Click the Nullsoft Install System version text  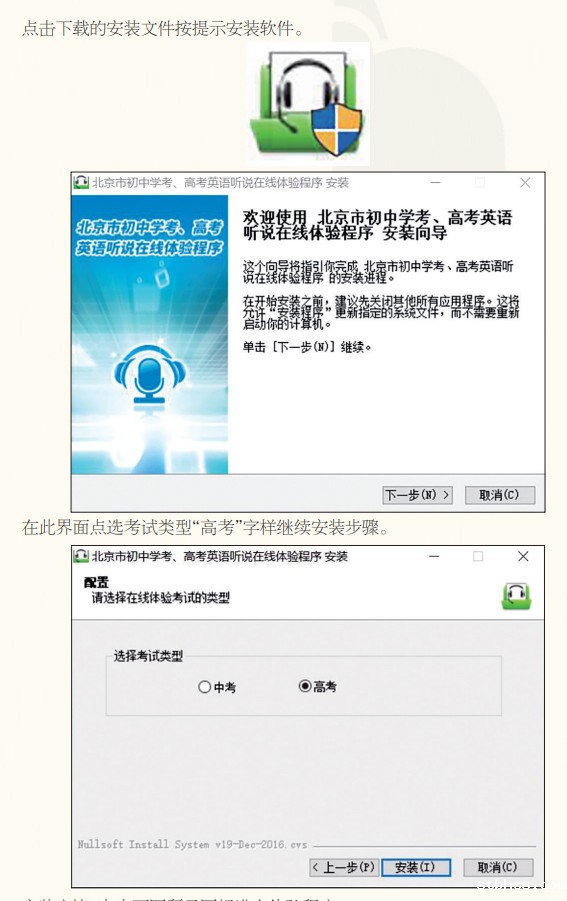coord(192,844)
